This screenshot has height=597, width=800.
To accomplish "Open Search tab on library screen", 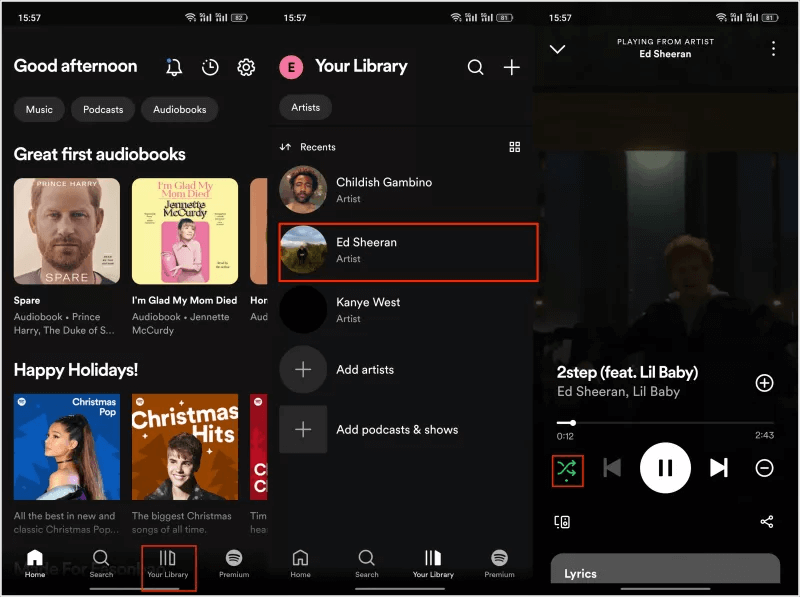I will point(366,563).
